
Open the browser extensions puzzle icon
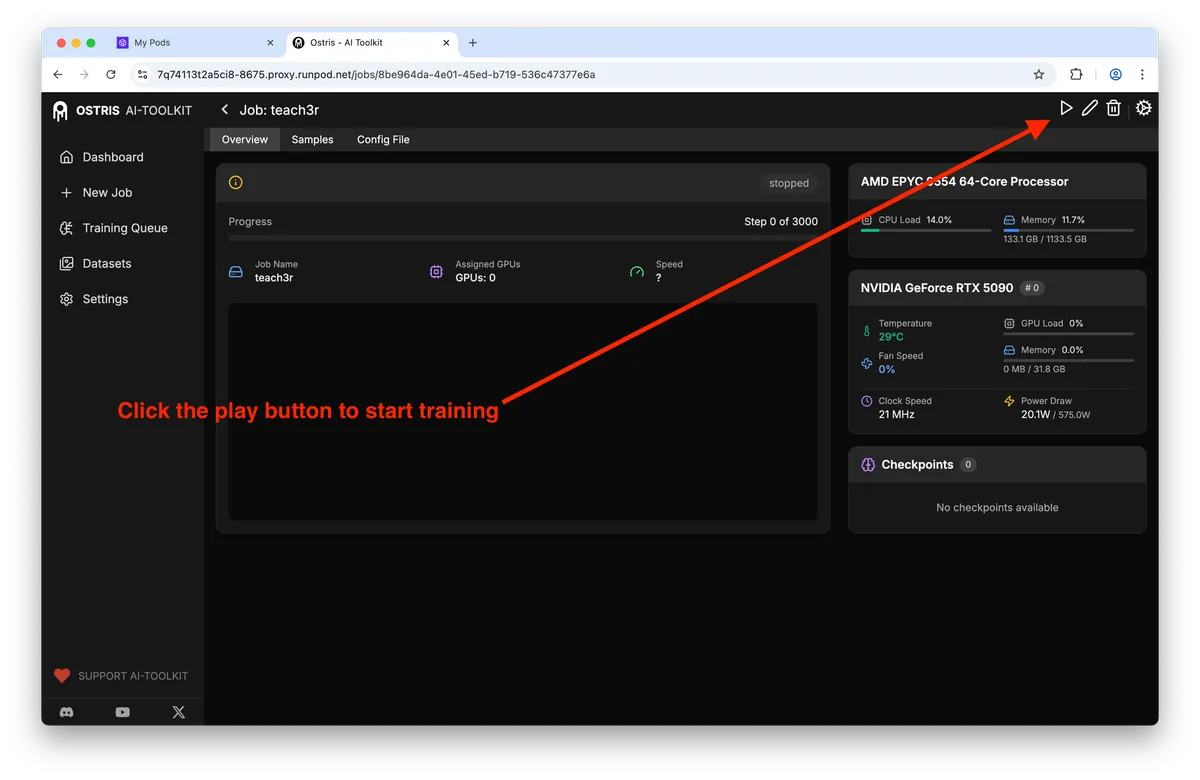1076,75
